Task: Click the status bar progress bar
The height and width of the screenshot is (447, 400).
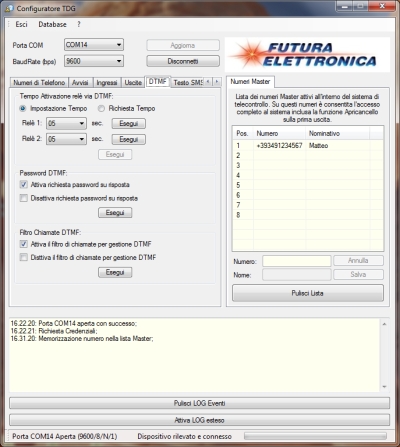Action: pyautogui.click(x=315, y=436)
